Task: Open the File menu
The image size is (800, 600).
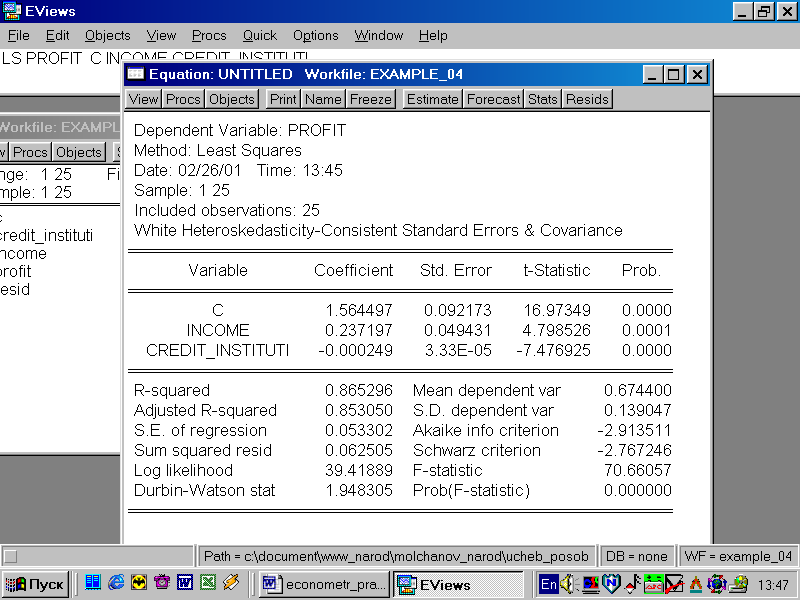Action: click(x=18, y=36)
